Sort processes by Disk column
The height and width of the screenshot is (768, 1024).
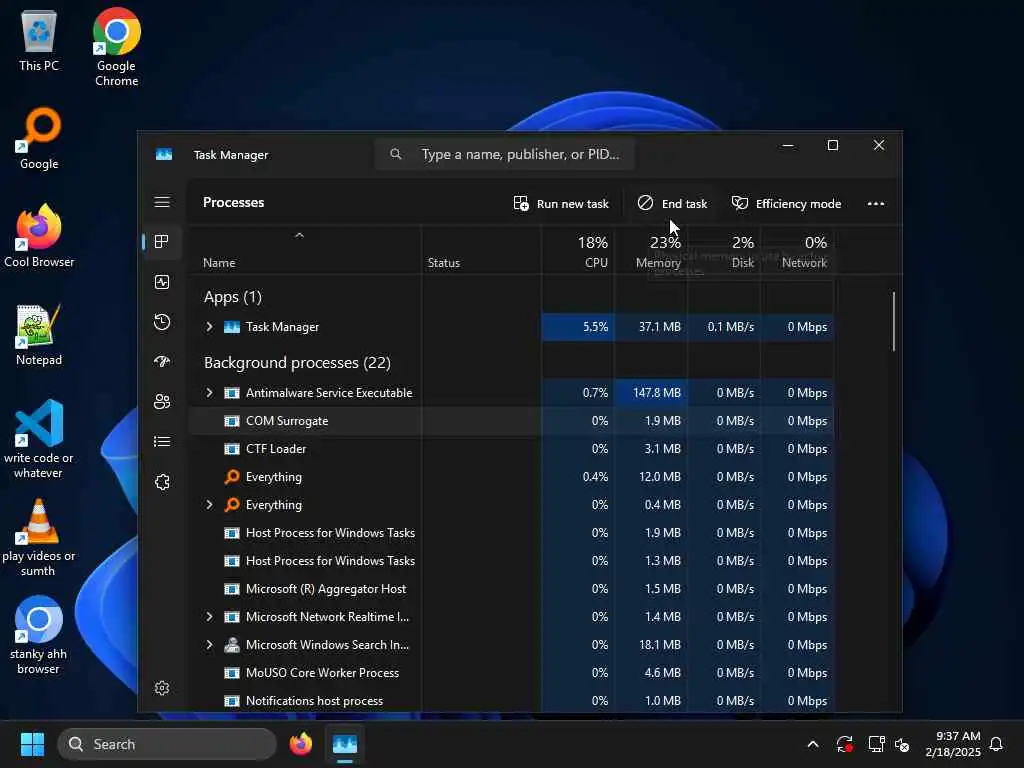click(724, 251)
